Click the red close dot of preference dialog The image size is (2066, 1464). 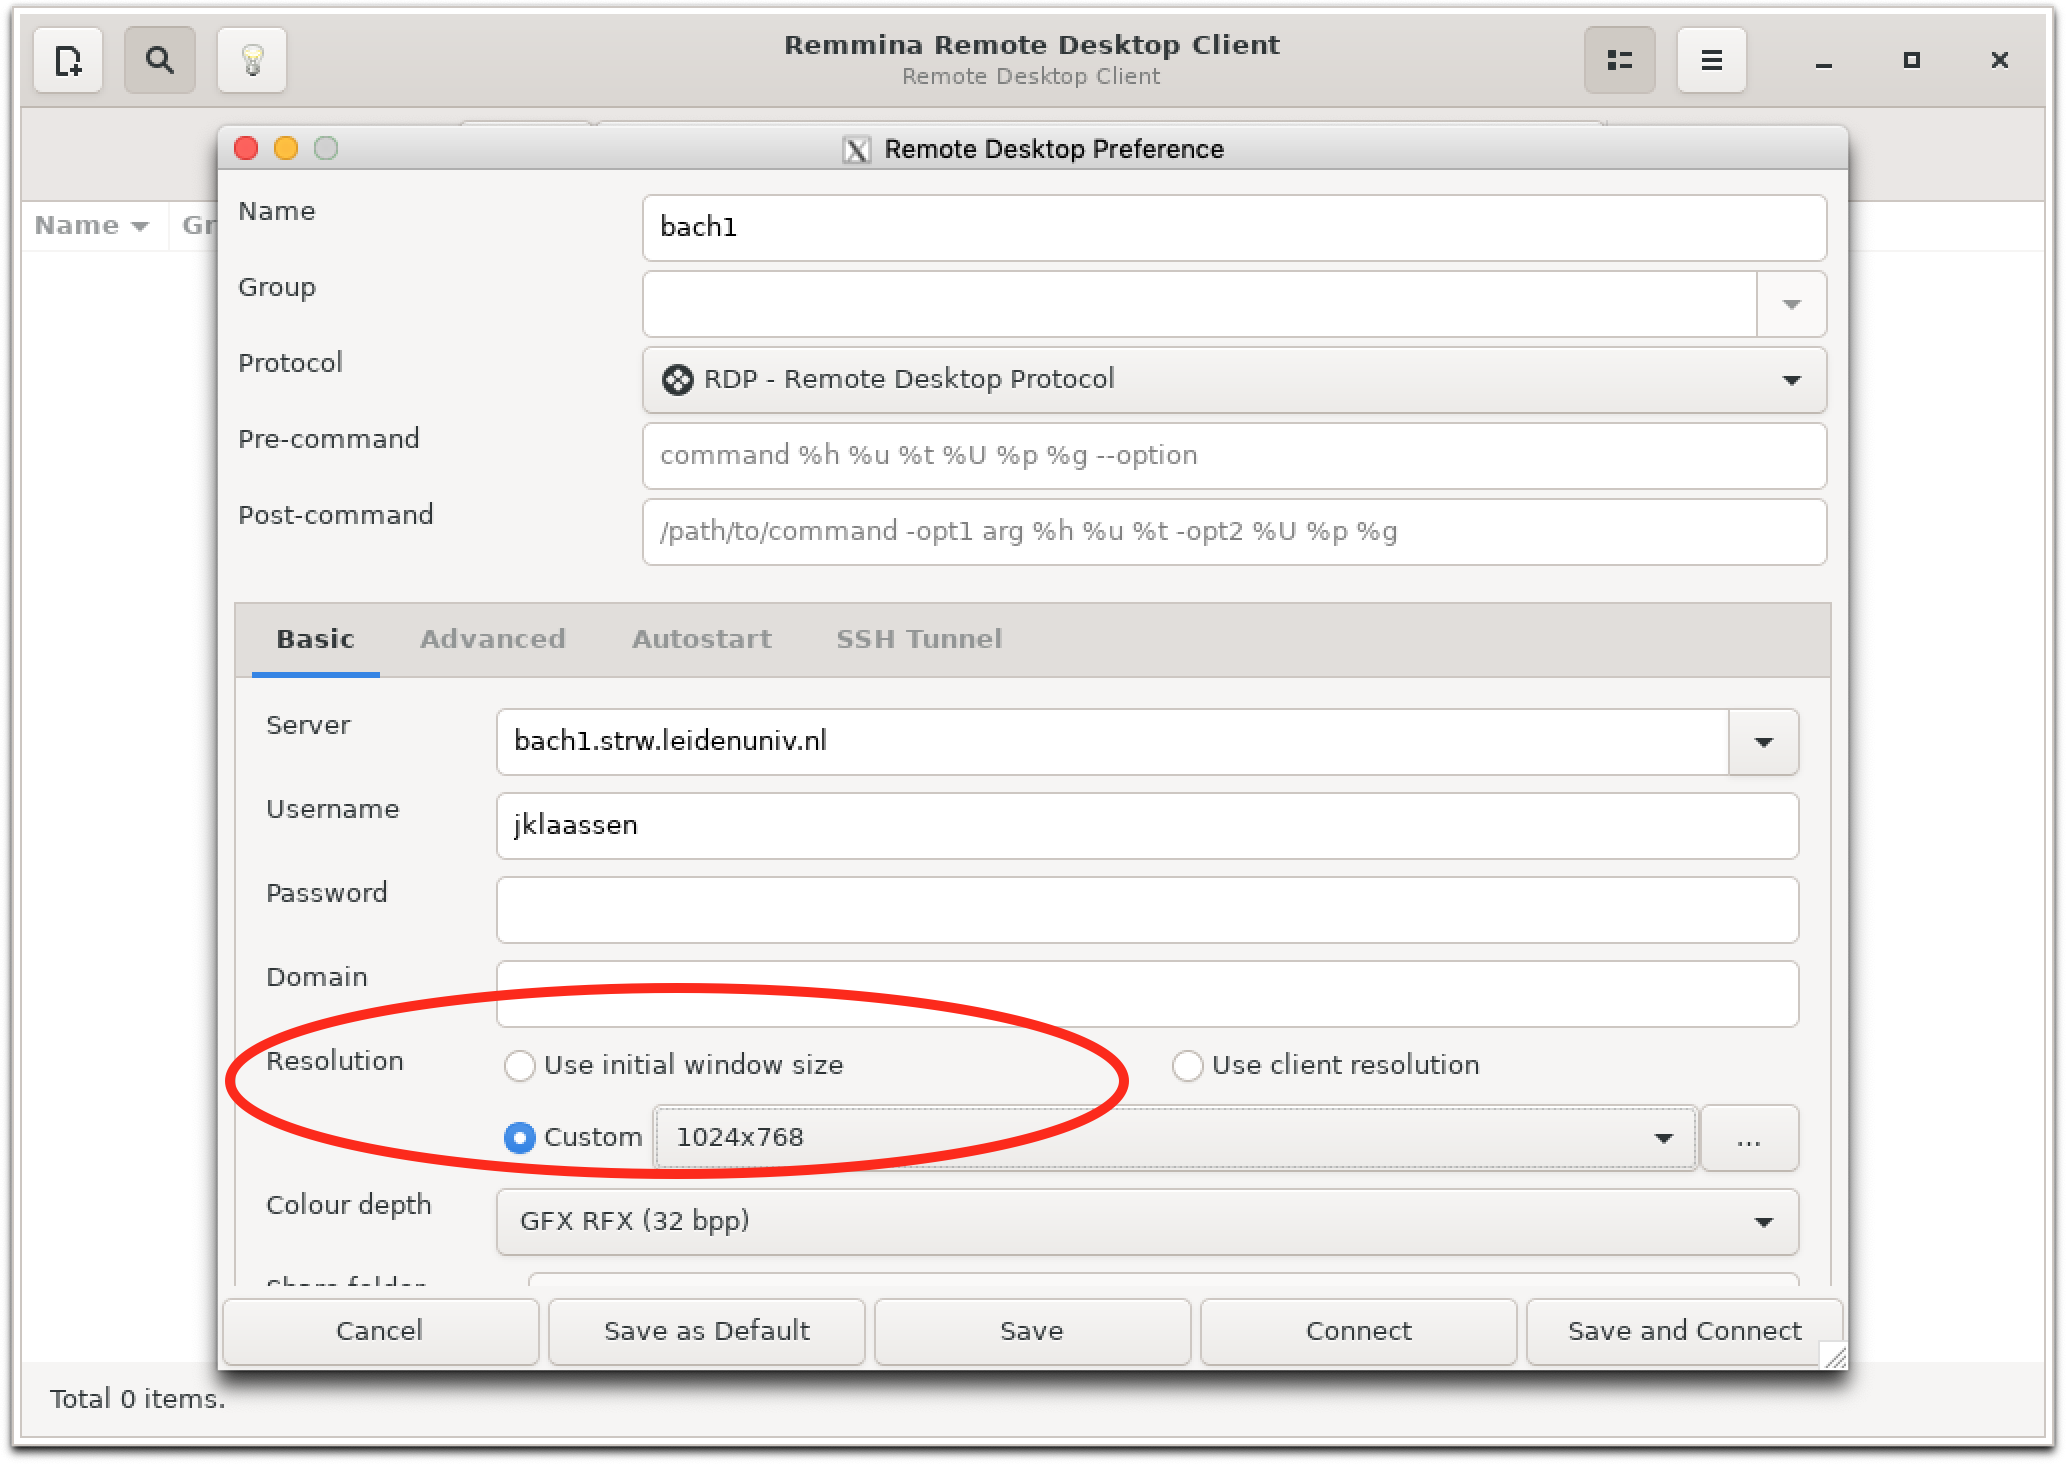point(246,149)
